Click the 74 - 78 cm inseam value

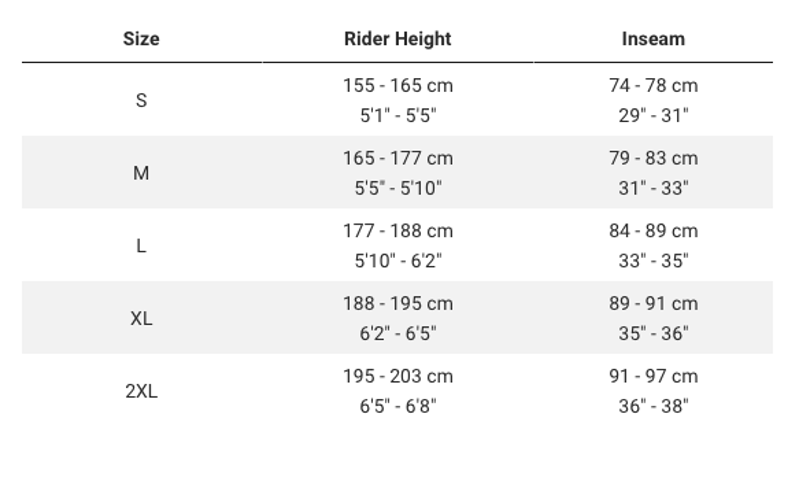pyautogui.click(x=653, y=86)
